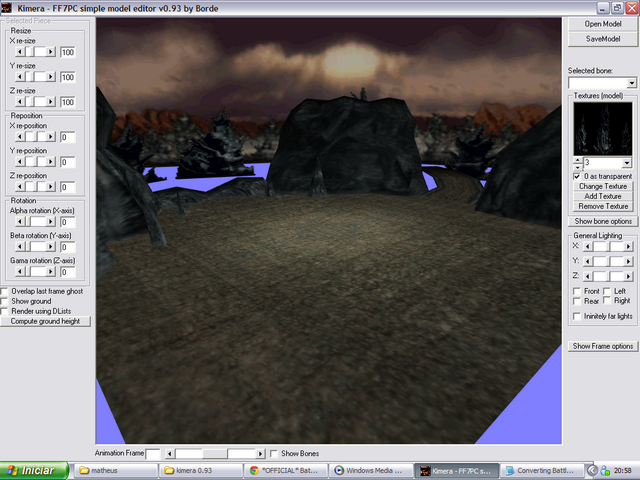This screenshot has height=480, width=640.
Task: Click left arrow of Beta rotation scrollbar
Action: pyautogui.click(x=20, y=247)
